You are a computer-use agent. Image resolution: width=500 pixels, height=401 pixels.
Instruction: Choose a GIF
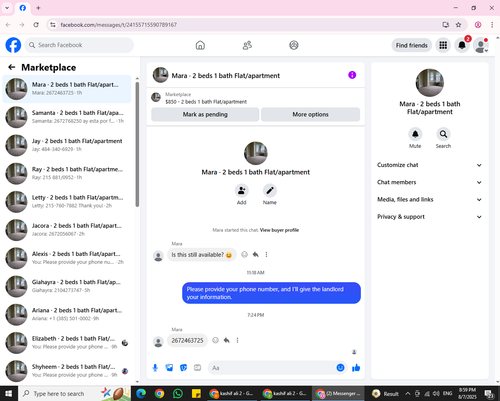click(x=197, y=368)
